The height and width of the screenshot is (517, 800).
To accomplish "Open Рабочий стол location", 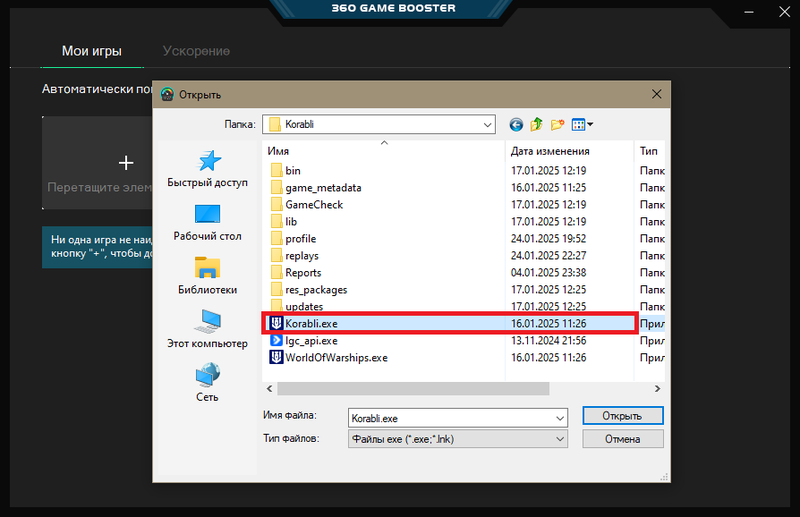I will pos(207,223).
